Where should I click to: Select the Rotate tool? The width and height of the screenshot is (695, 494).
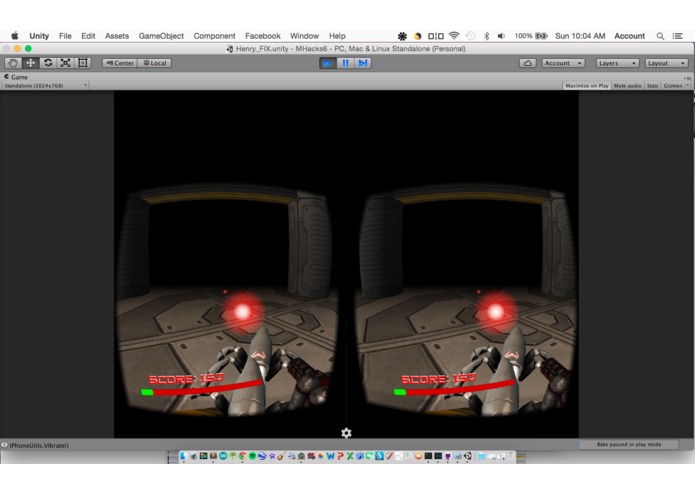pos(48,63)
